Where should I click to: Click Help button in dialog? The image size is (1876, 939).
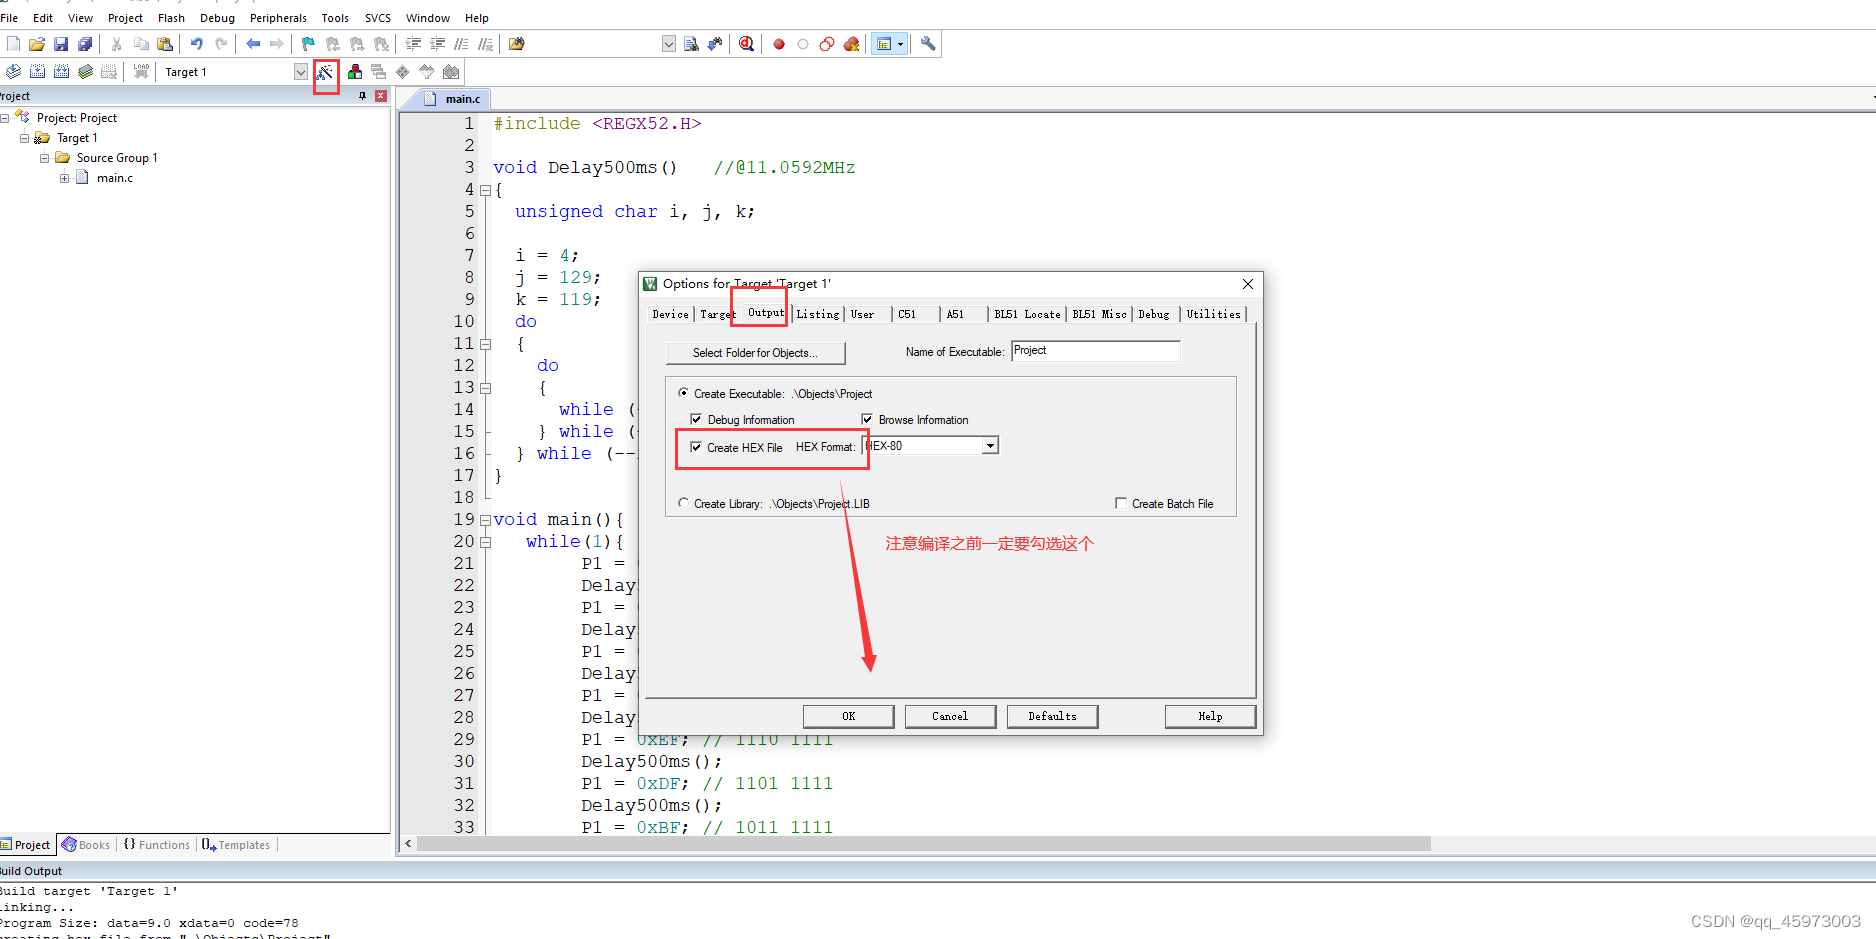1210,716
